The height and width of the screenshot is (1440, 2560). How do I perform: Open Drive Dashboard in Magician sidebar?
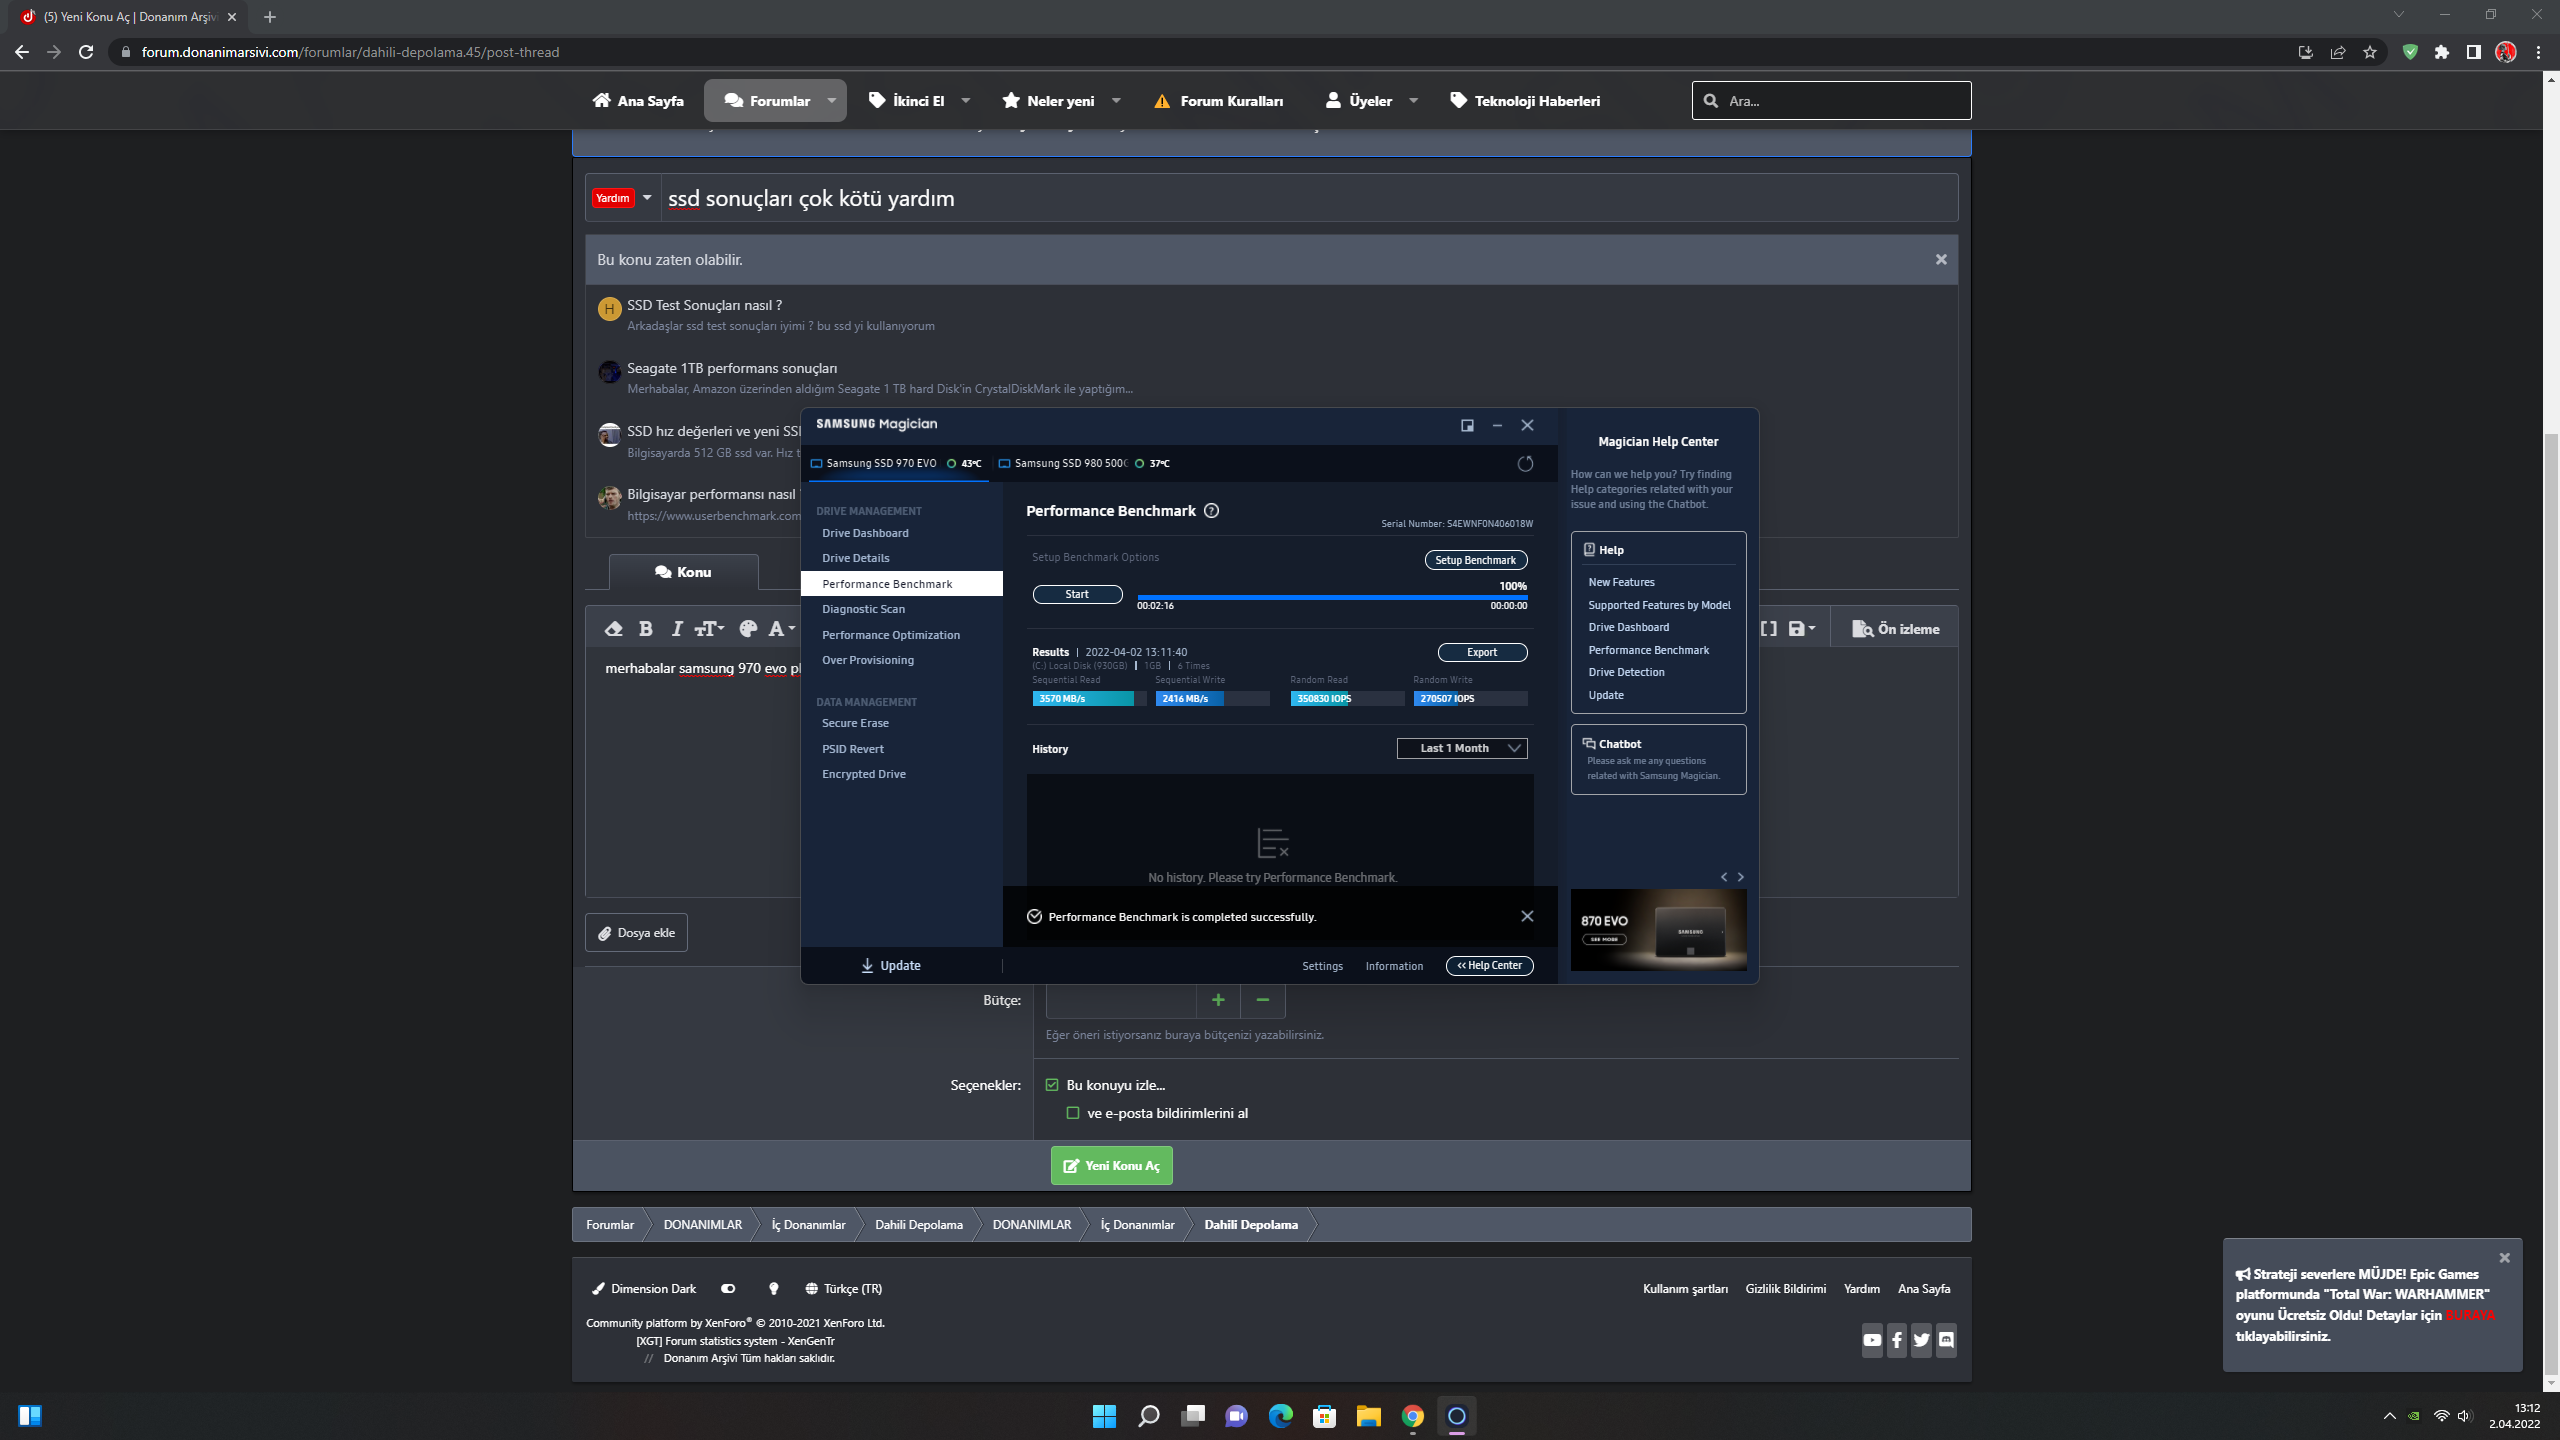pos(865,533)
